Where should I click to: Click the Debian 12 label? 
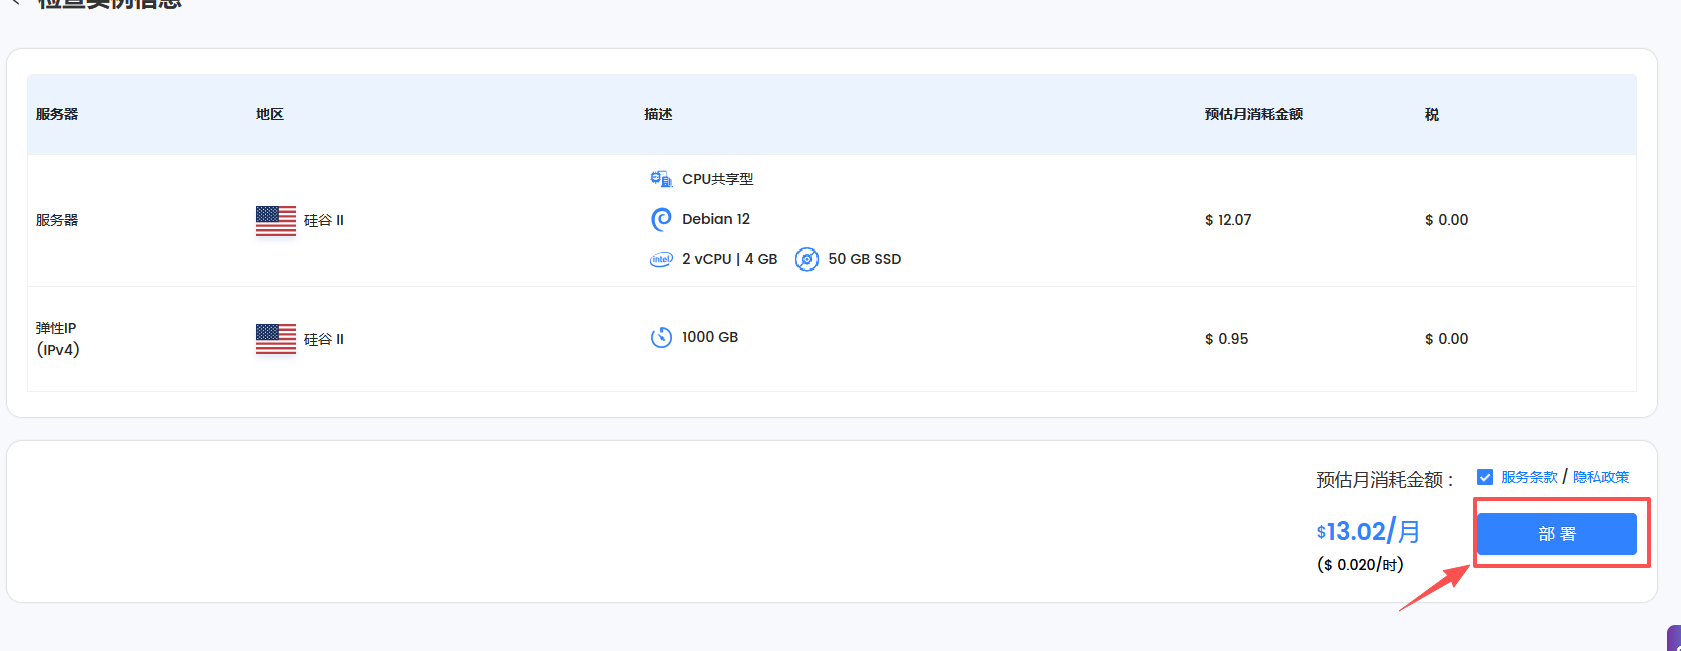click(x=716, y=219)
